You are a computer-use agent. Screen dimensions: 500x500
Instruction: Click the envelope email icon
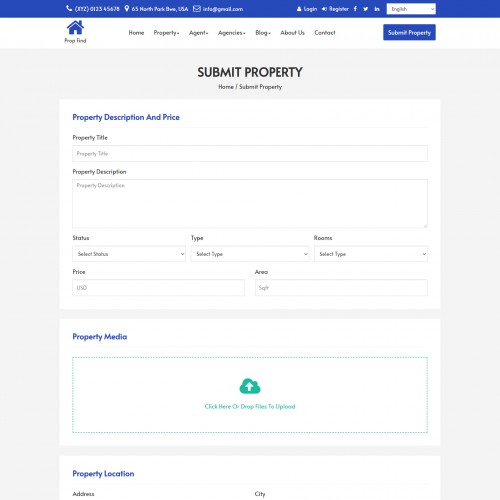(197, 9)
